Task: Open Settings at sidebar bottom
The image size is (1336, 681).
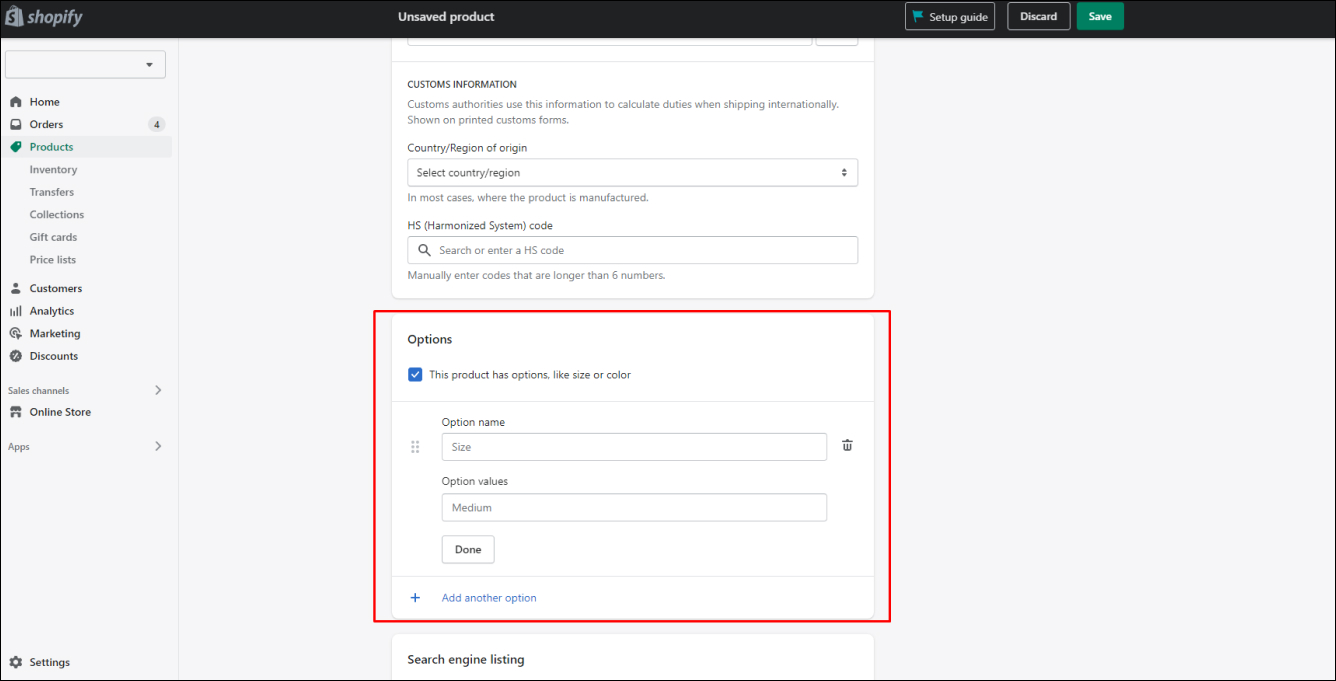Action: [x=50, y=662]
